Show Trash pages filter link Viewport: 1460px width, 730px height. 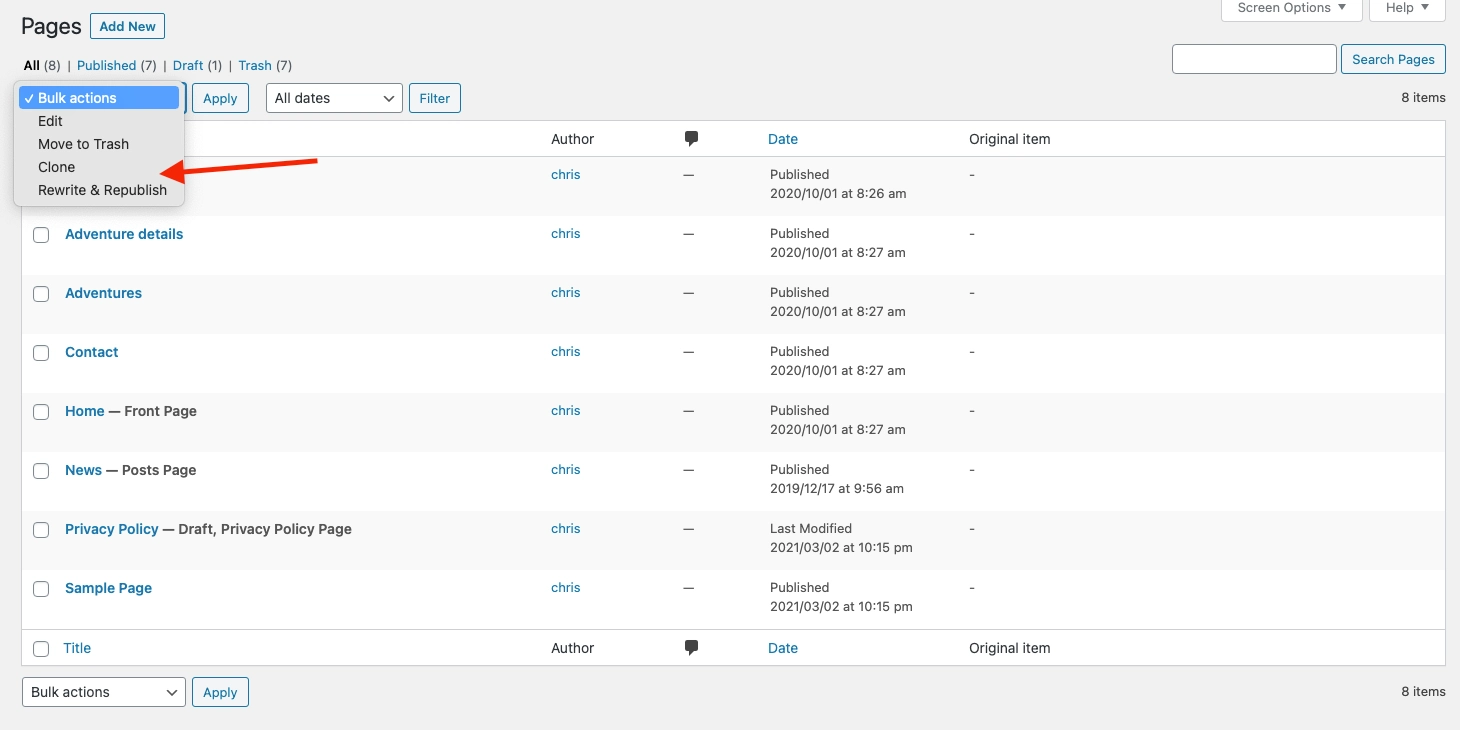pyautogui.click(x=255, y=65)
